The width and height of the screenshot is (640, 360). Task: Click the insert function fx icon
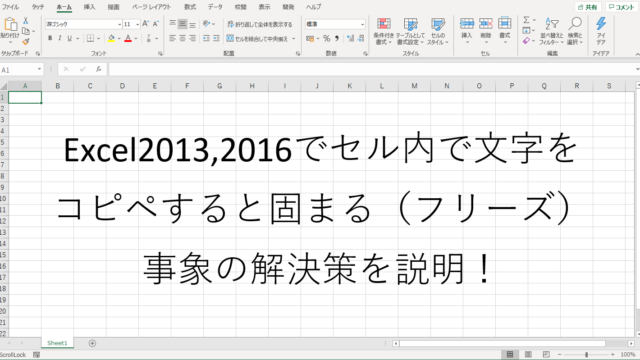[98, 69]
